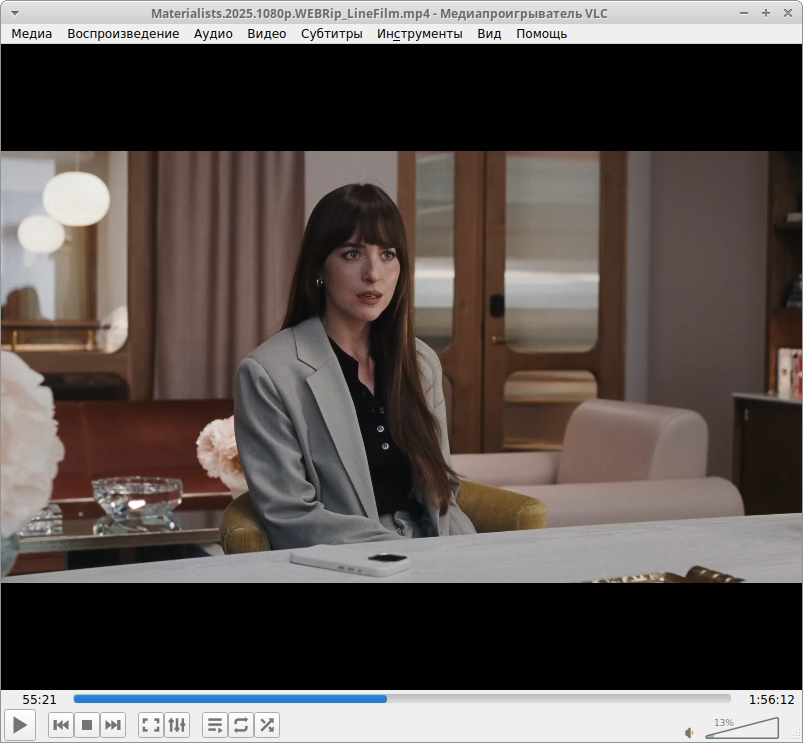Viewport: 803px width, 743px height.
Task: Click the video playback area
Action: pyautogui.click(x=402, y=367)
